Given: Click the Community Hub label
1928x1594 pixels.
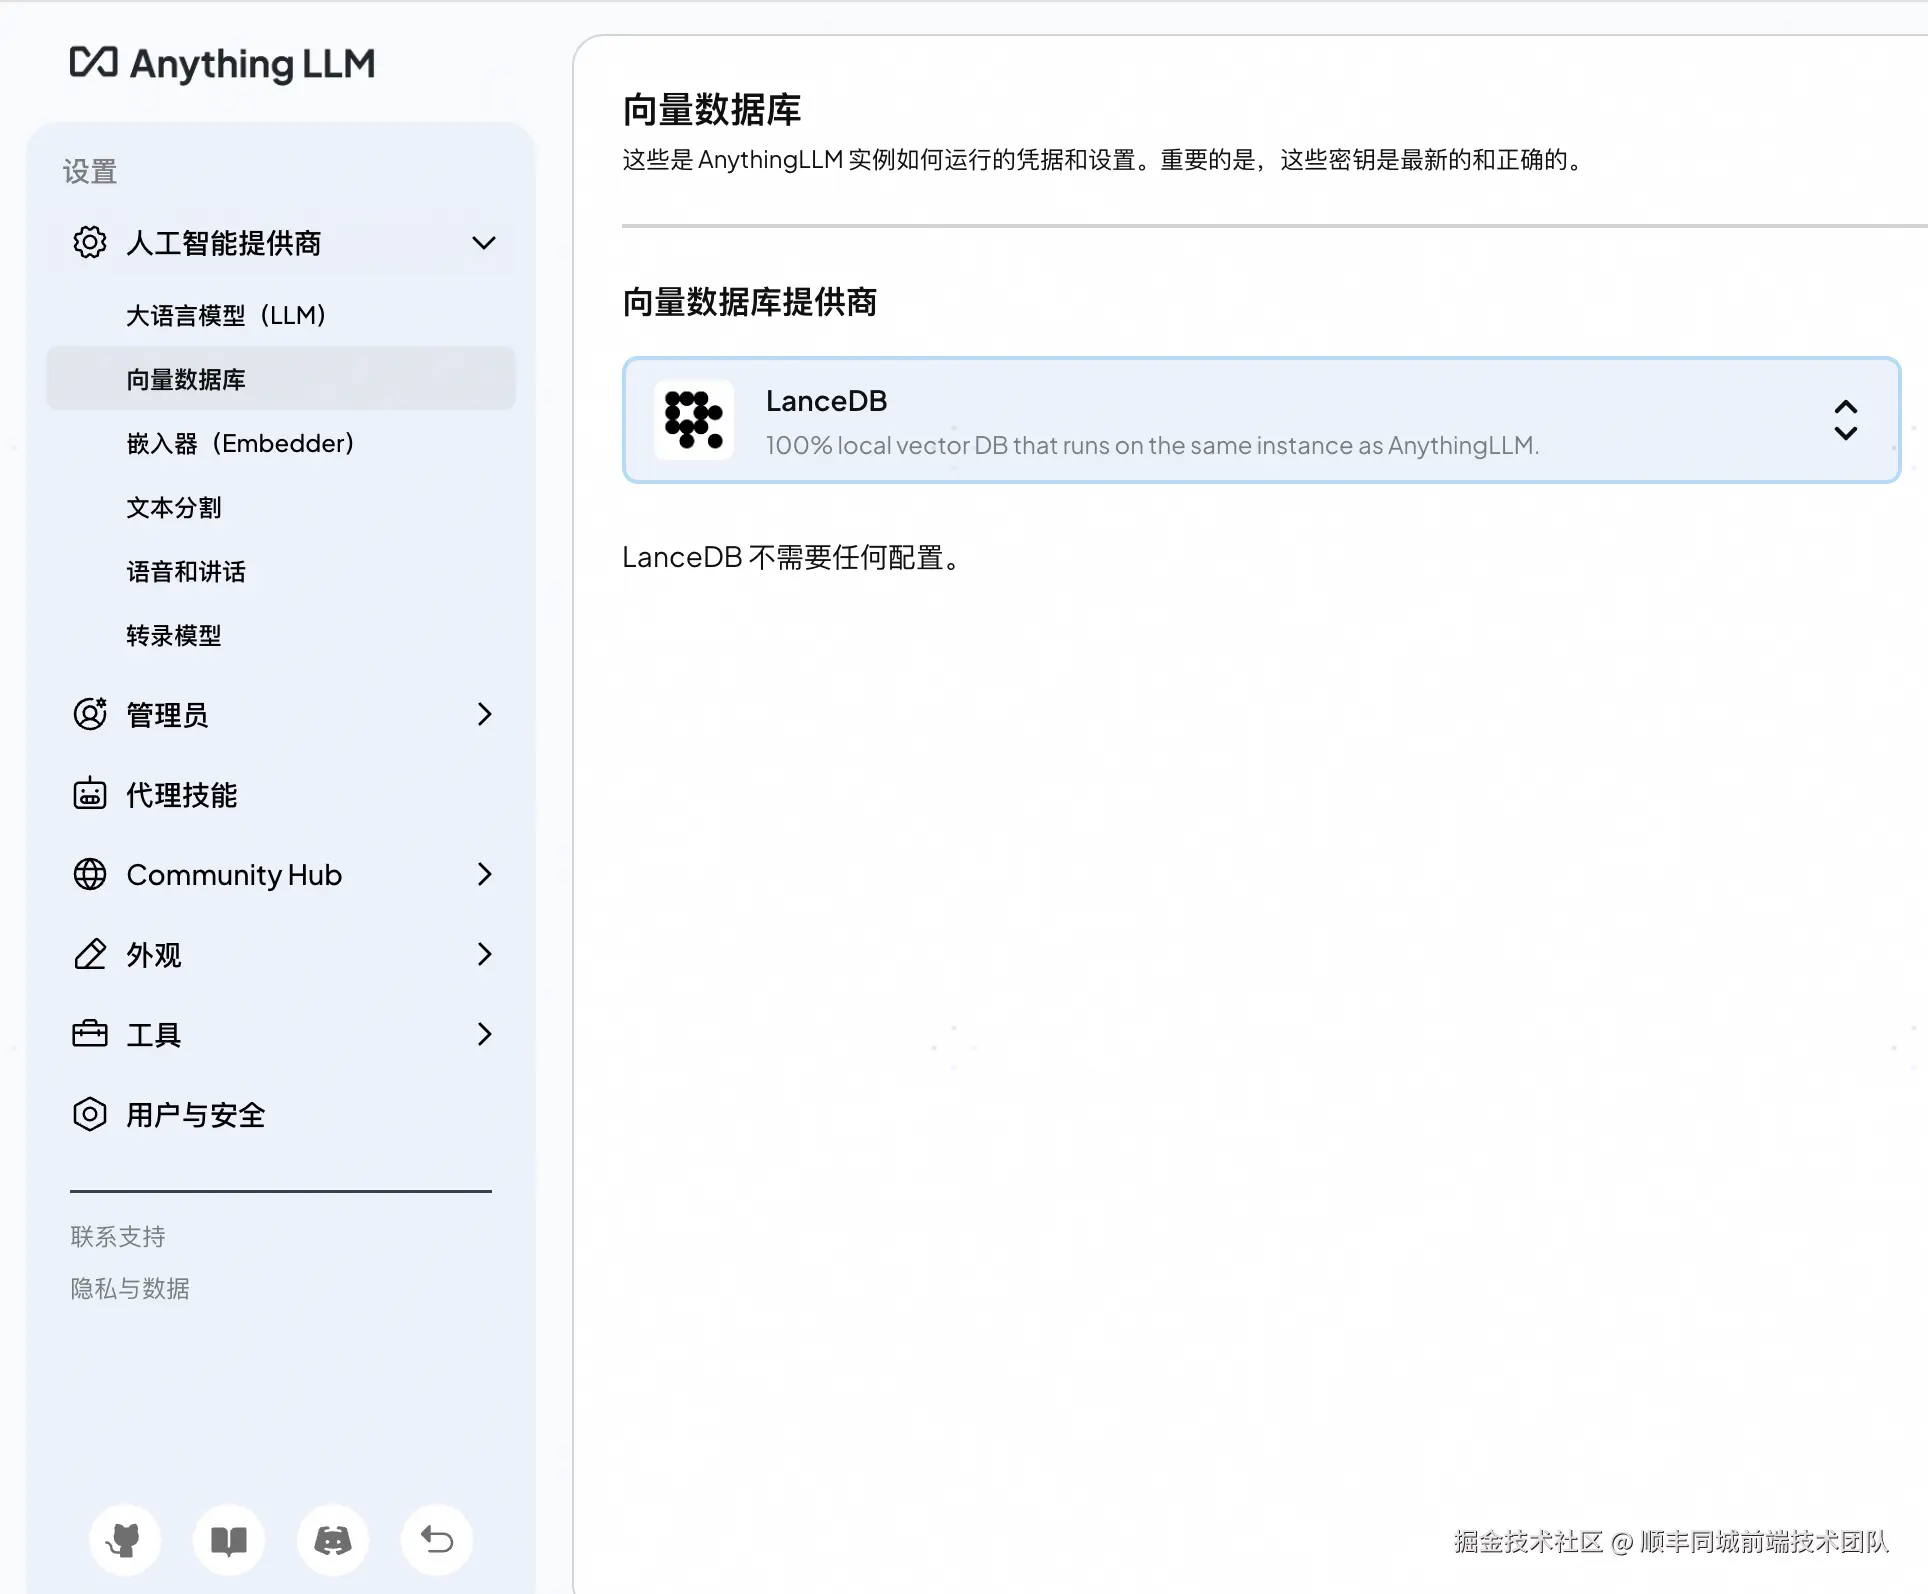Looking at the screenshot, I should 234,875.
